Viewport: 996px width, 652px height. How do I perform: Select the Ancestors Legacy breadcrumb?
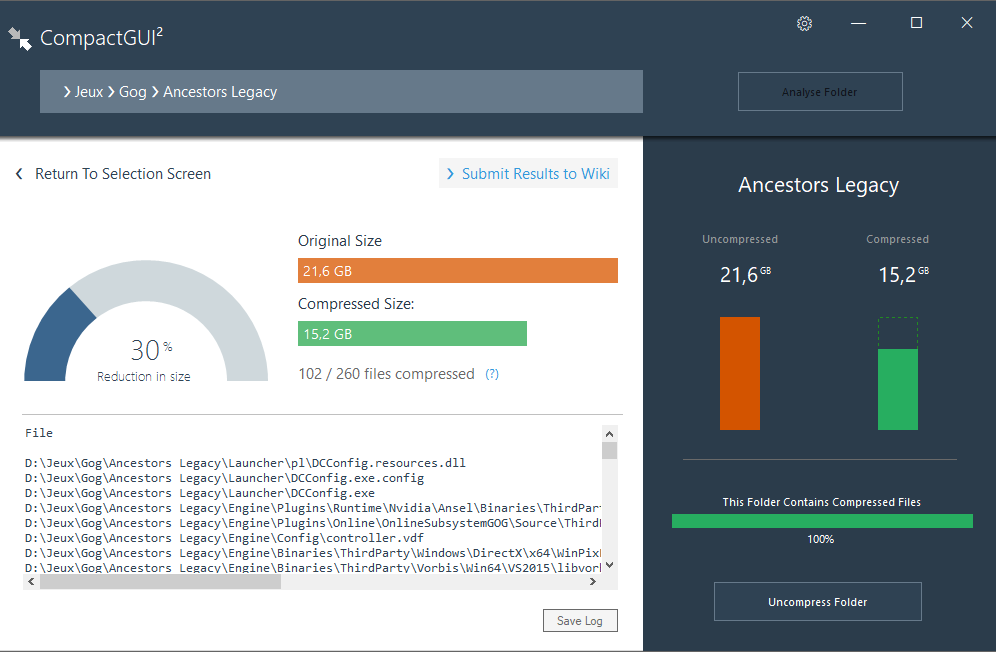coord(220,92)
